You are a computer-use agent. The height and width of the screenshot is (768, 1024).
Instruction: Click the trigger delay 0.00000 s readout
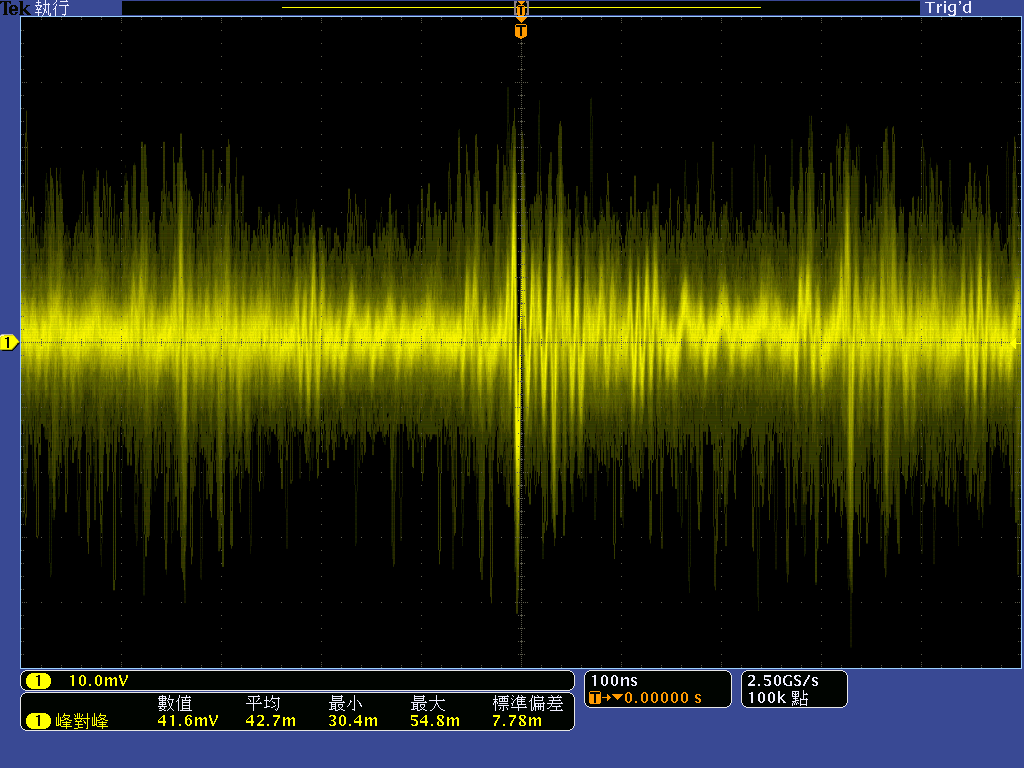pos(662,698)
